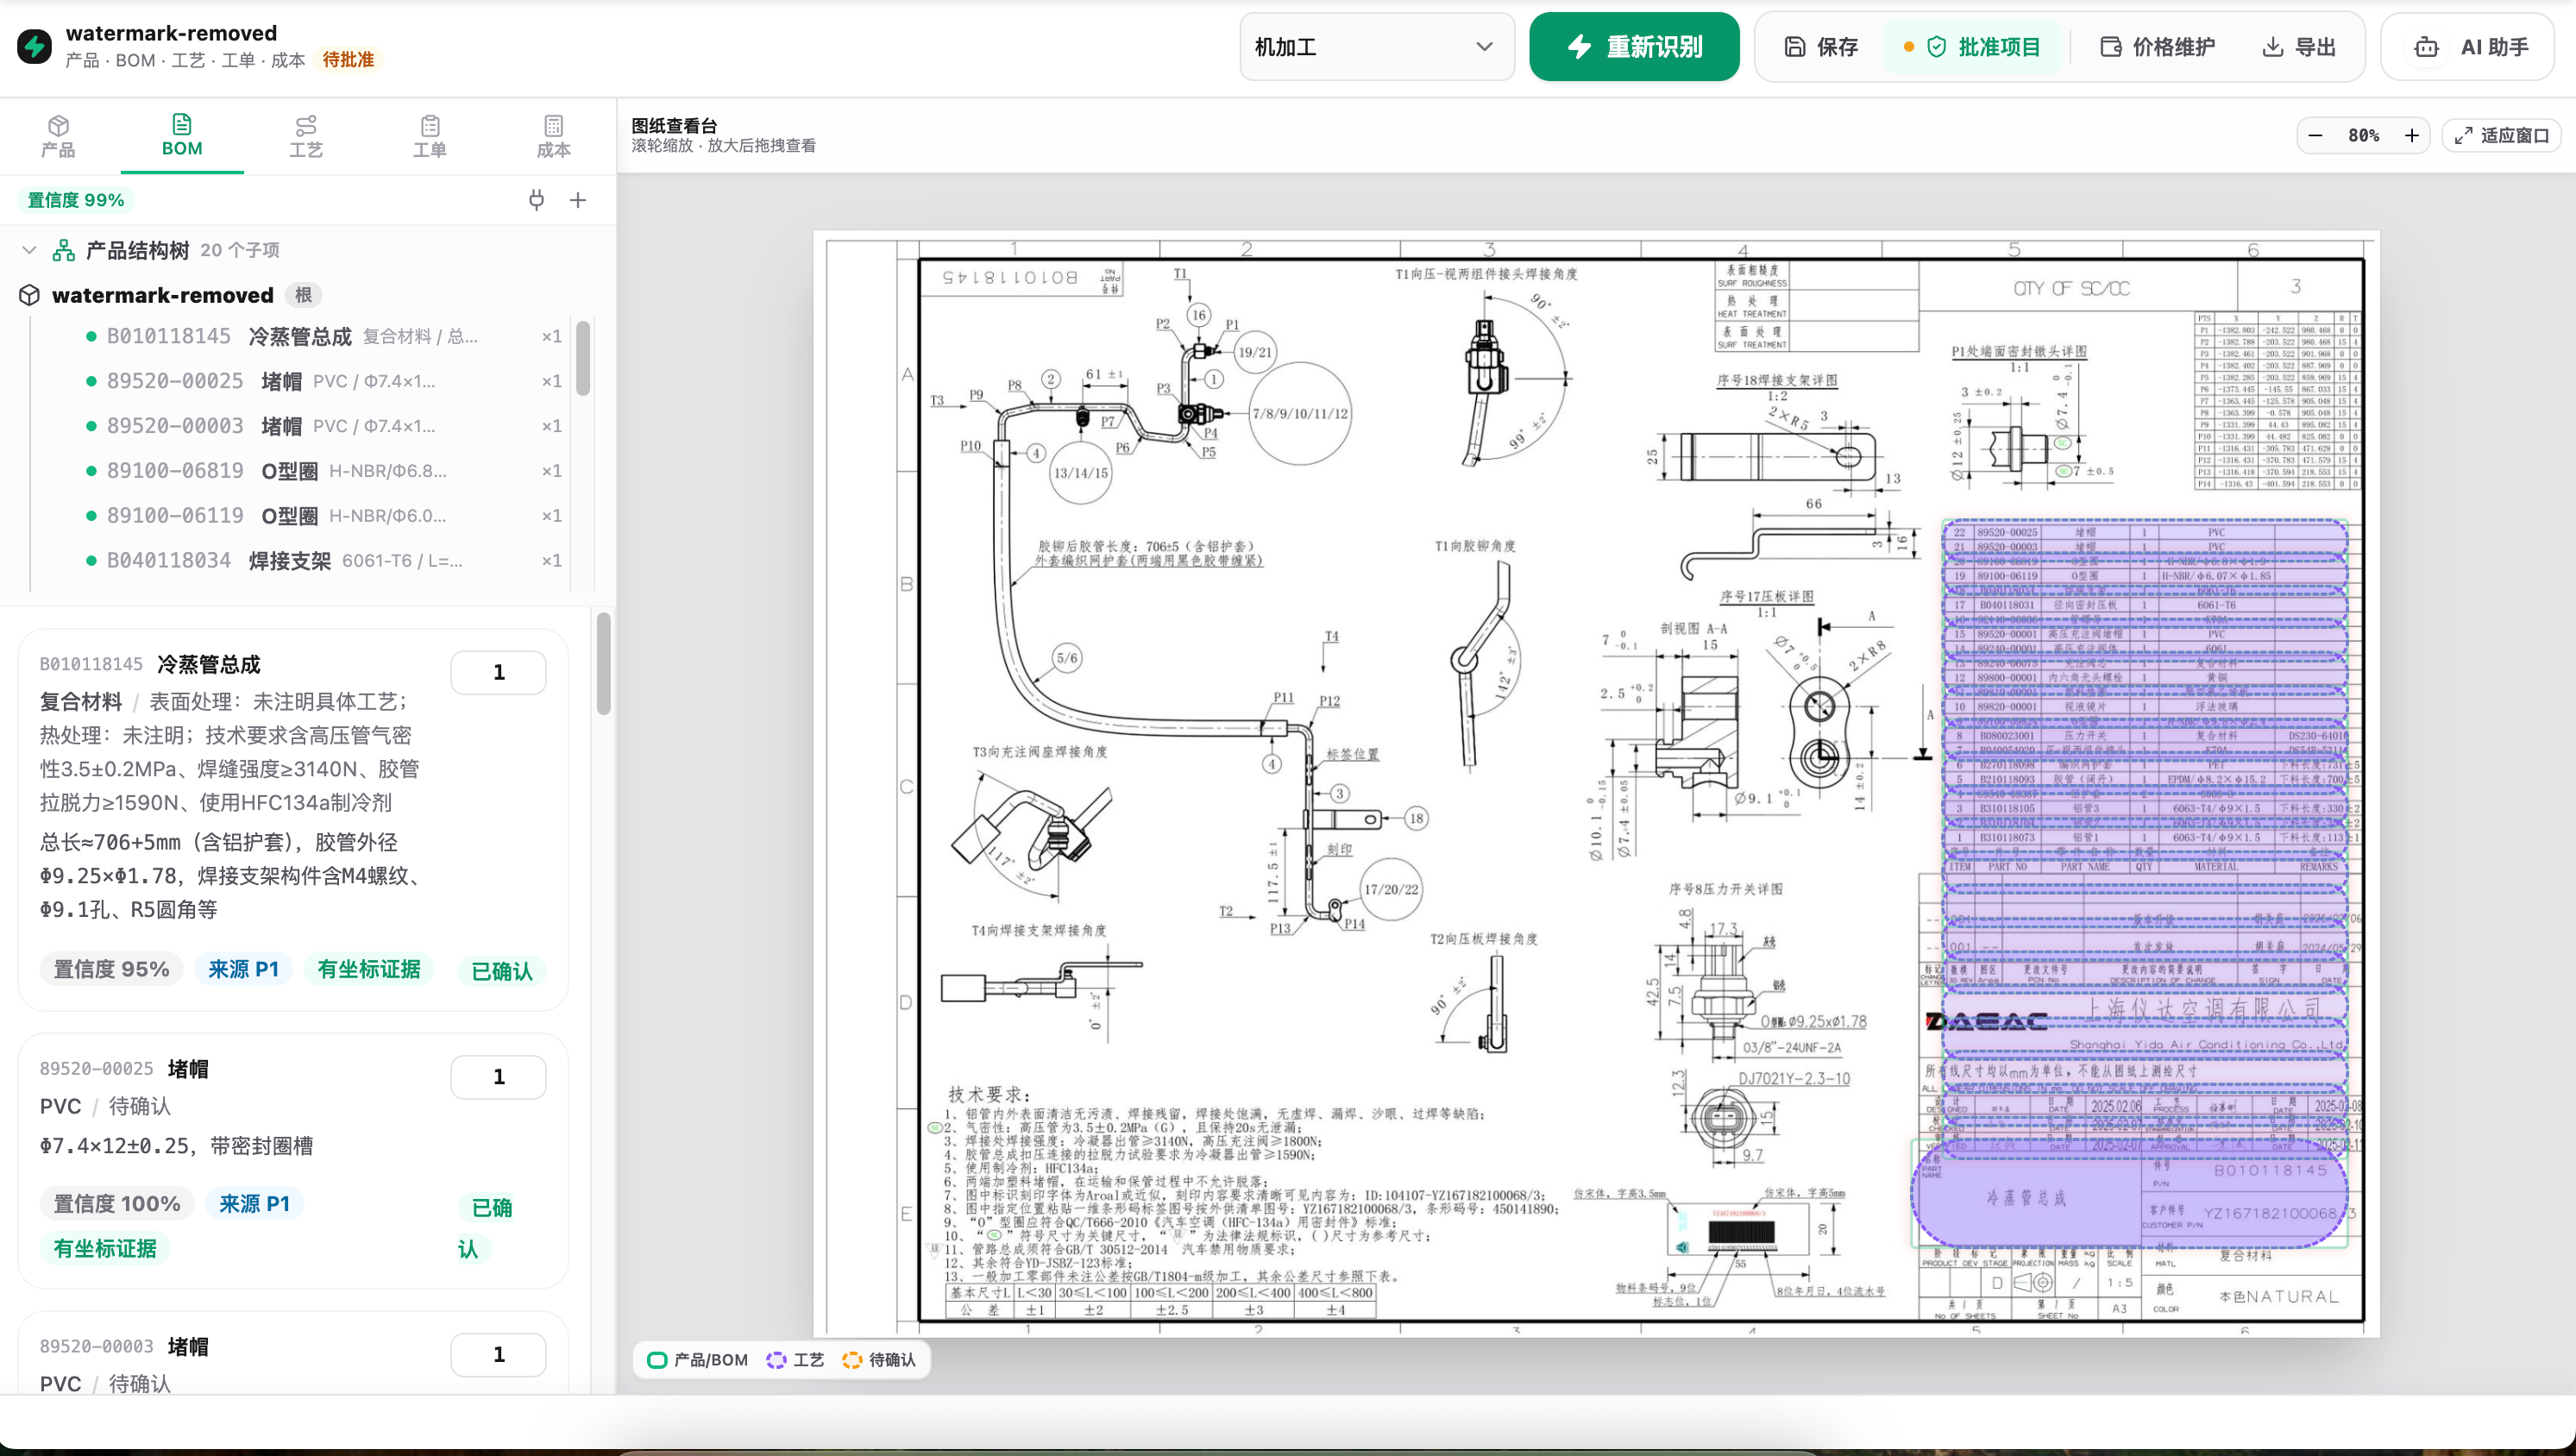Viewport: 2576px width, 1456px height.
Task: Zoom out with the minus button
Action: point(2316,136)
